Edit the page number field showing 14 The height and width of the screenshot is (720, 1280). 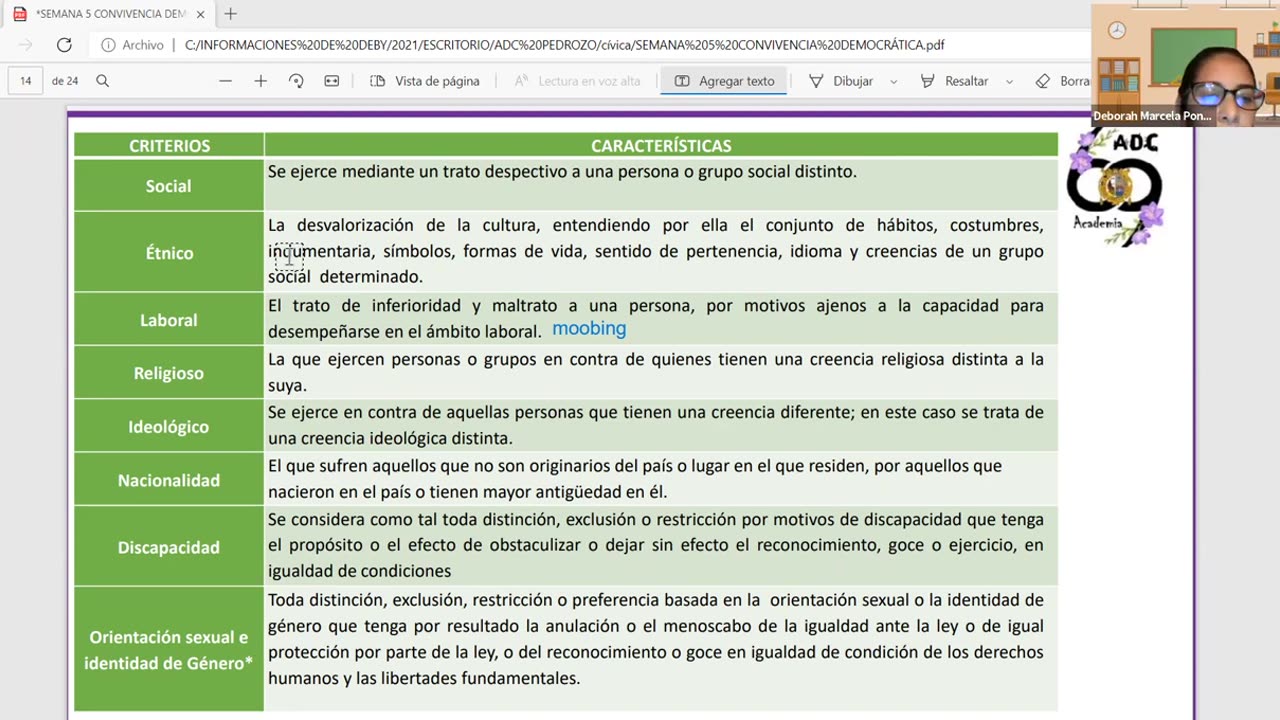26,81
